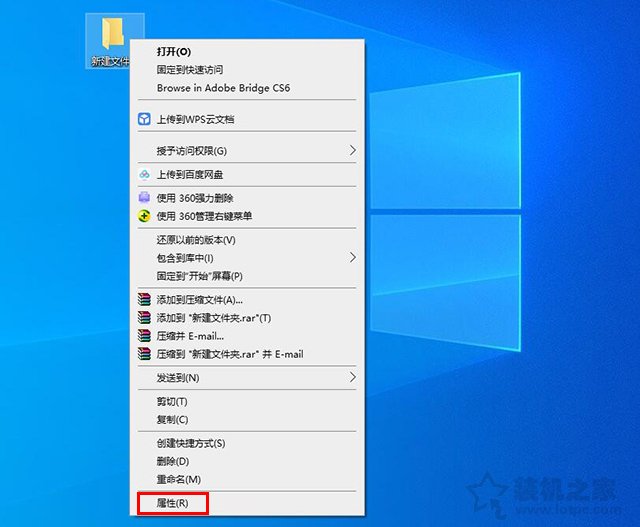Click WinRAR icon beside 添加到 "新建文件夹.rar"(T)

click(144, 318)
